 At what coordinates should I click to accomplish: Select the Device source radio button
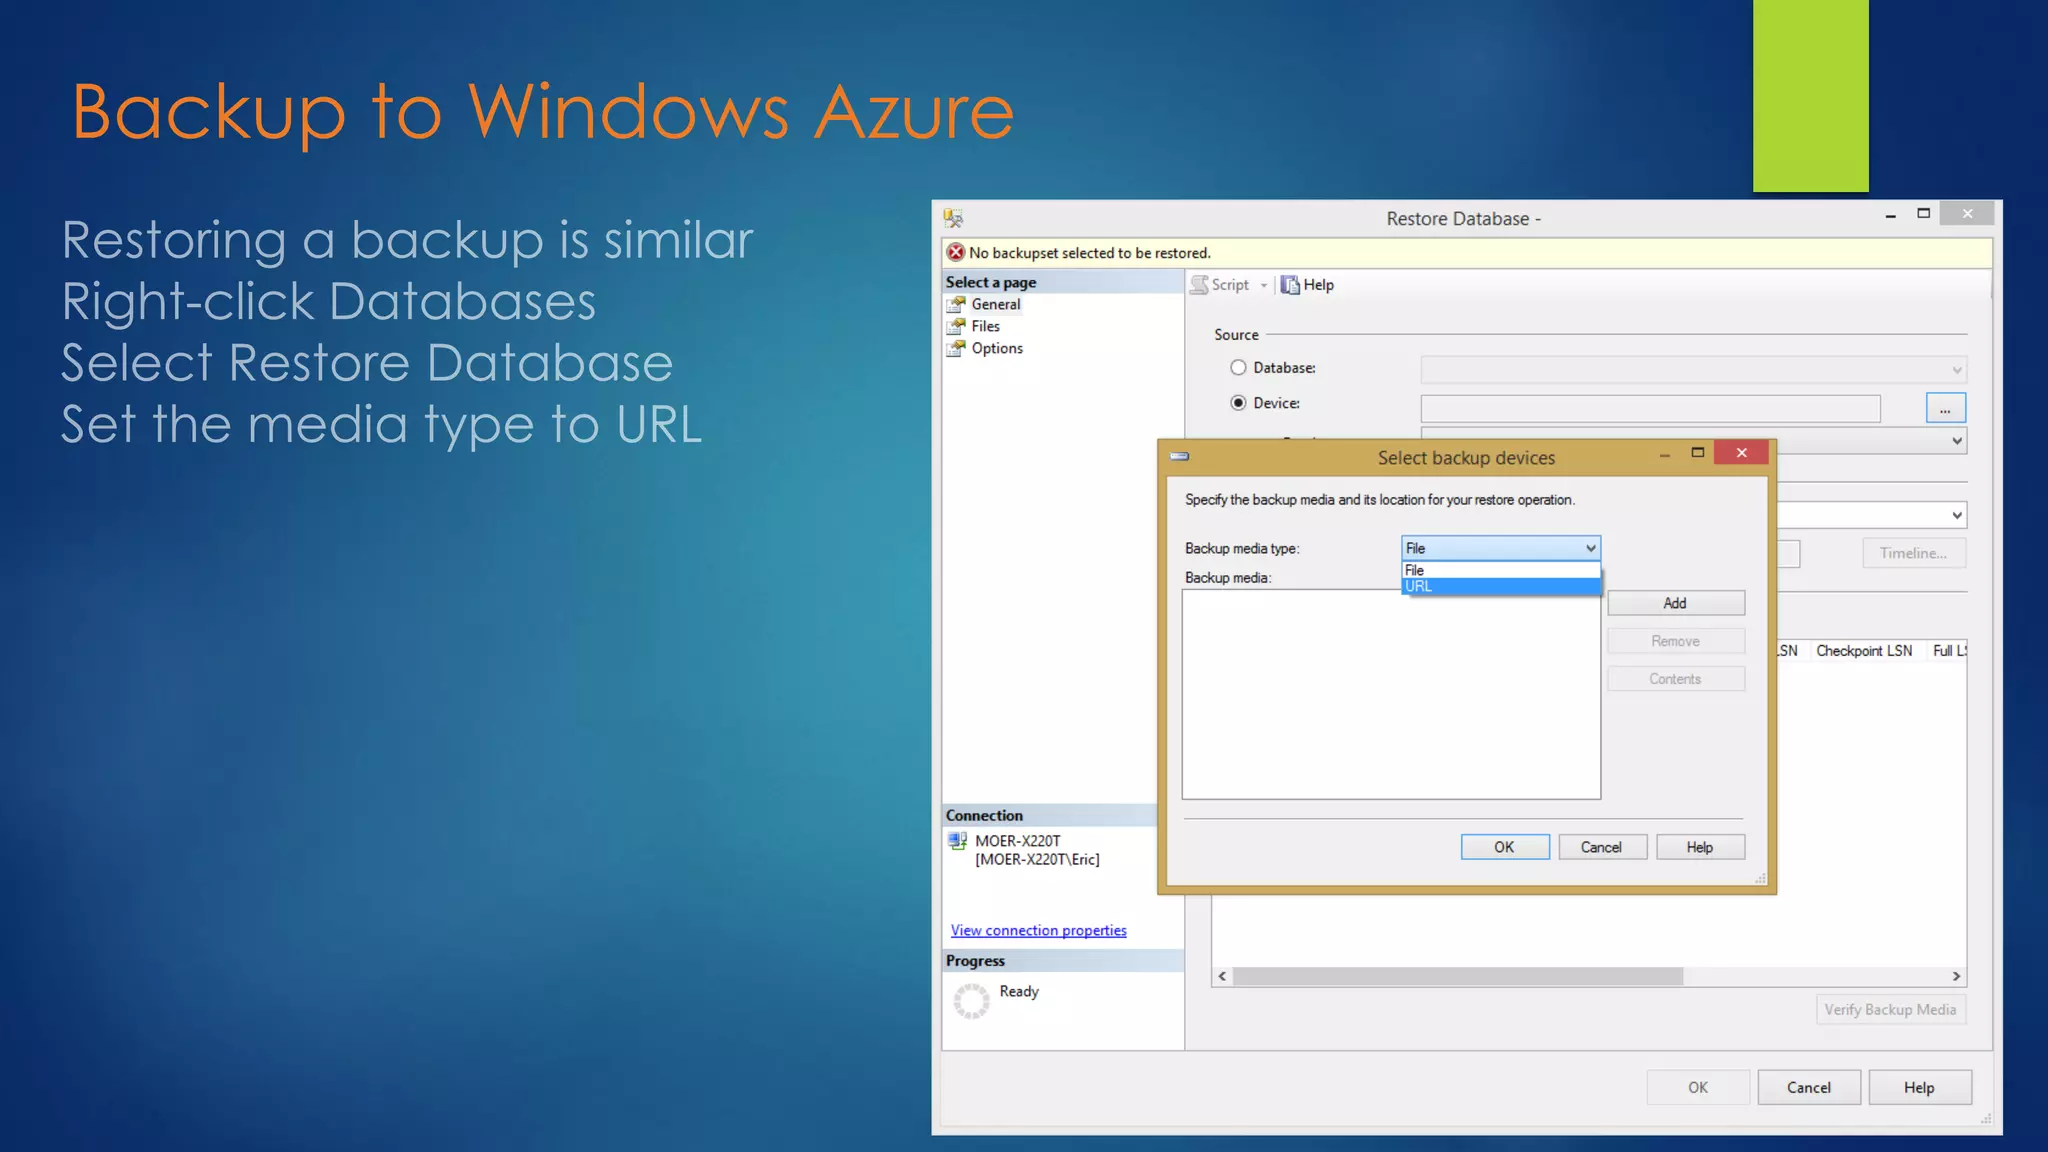(1238, 403)
